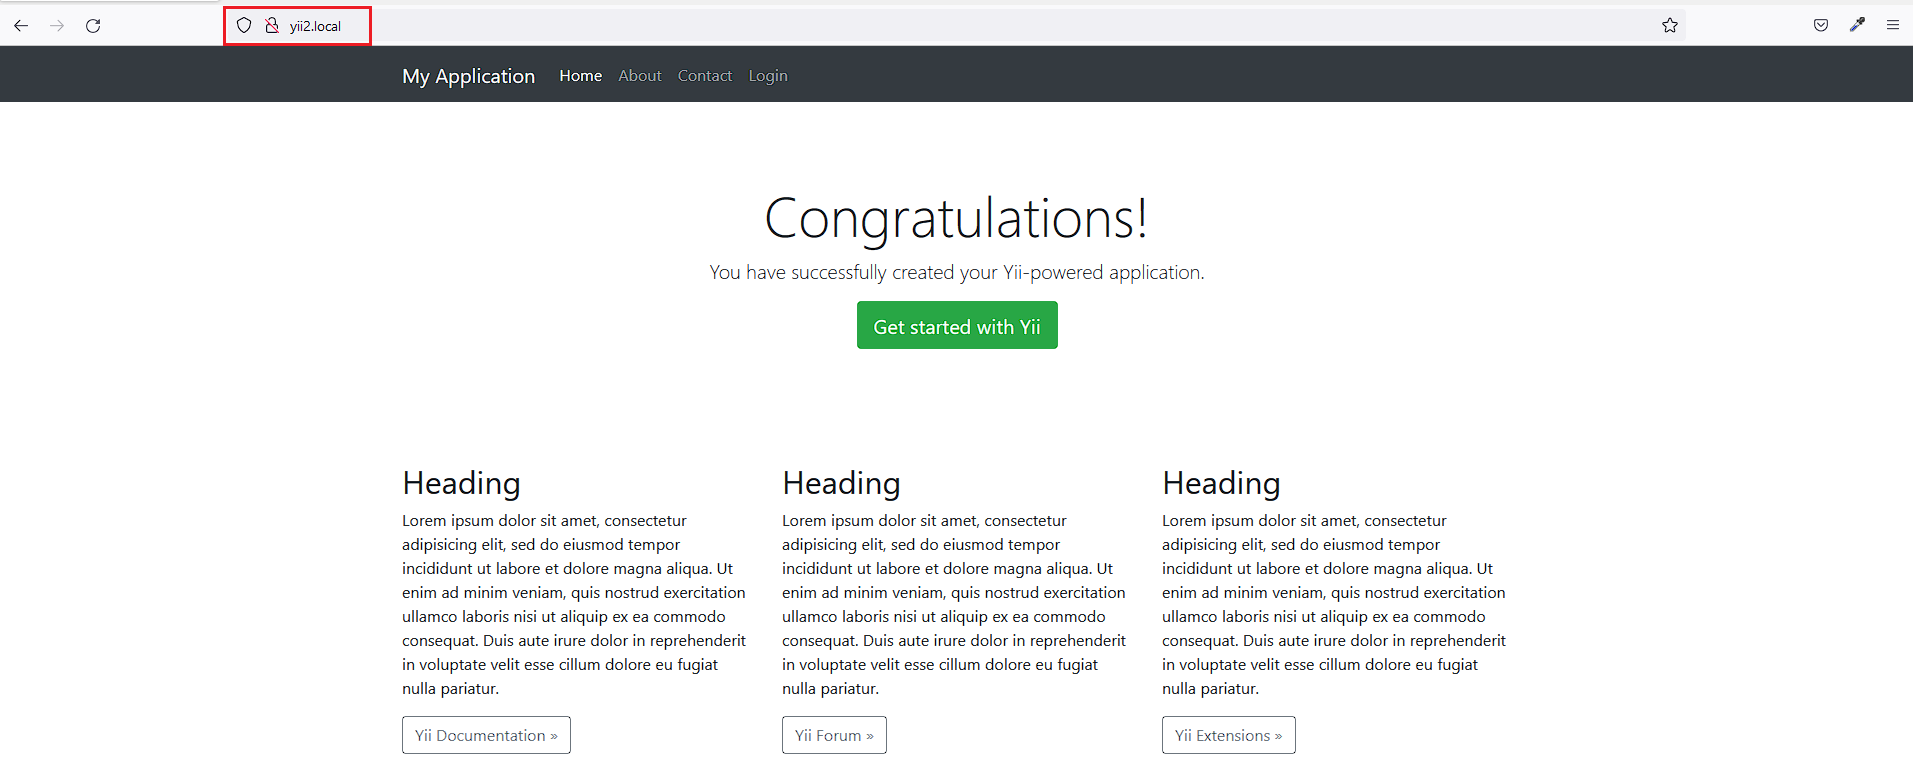Open the Pocket save icon
The image size is (1913, 781).
1821,26
